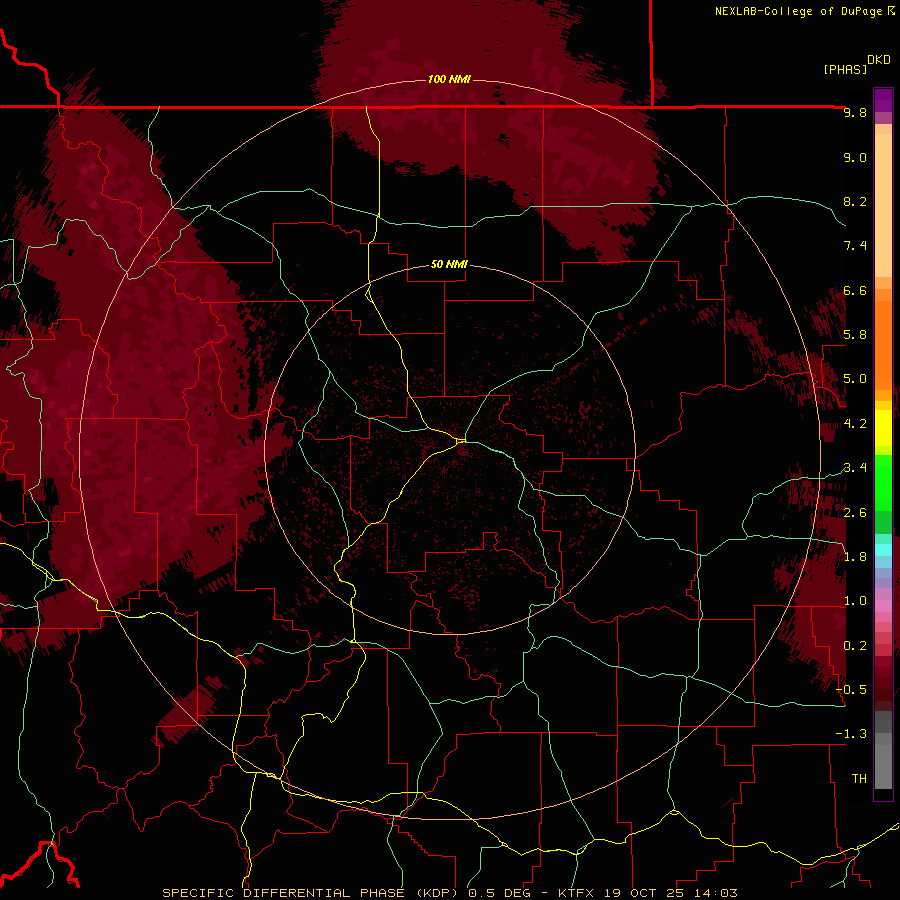Image resolution: width=900 pixels, height=900 pixels.
Task: Click the 7.4 legend value
Action: click(855, 246)
